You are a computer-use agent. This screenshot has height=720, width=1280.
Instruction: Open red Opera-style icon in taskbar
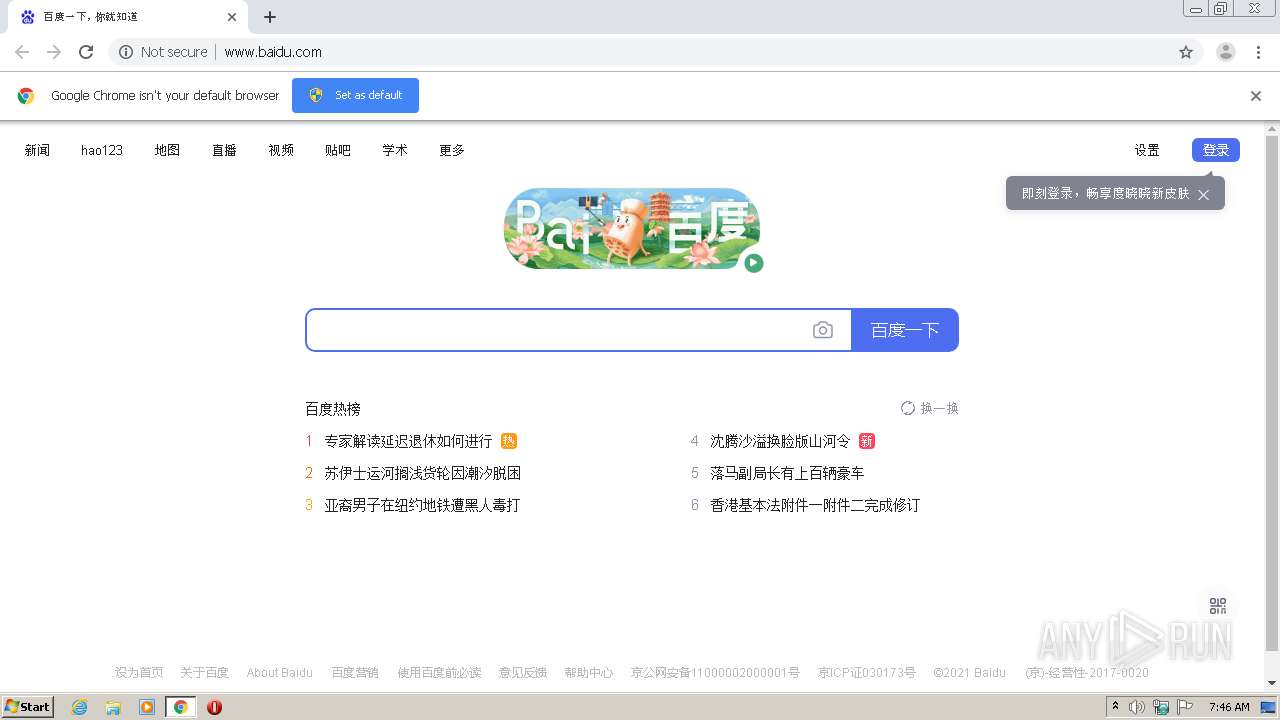214,707
